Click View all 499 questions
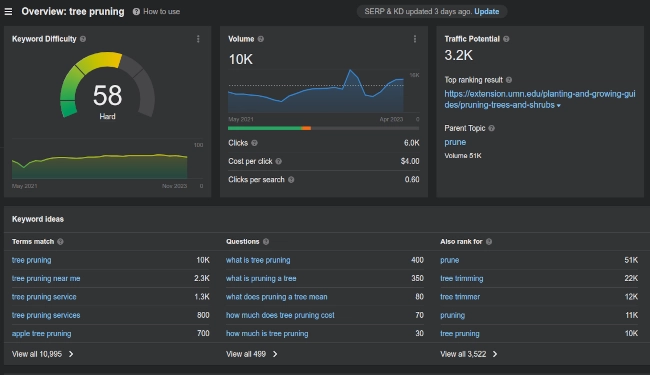This screenshot has height=375, width=650. click(246, 354)
